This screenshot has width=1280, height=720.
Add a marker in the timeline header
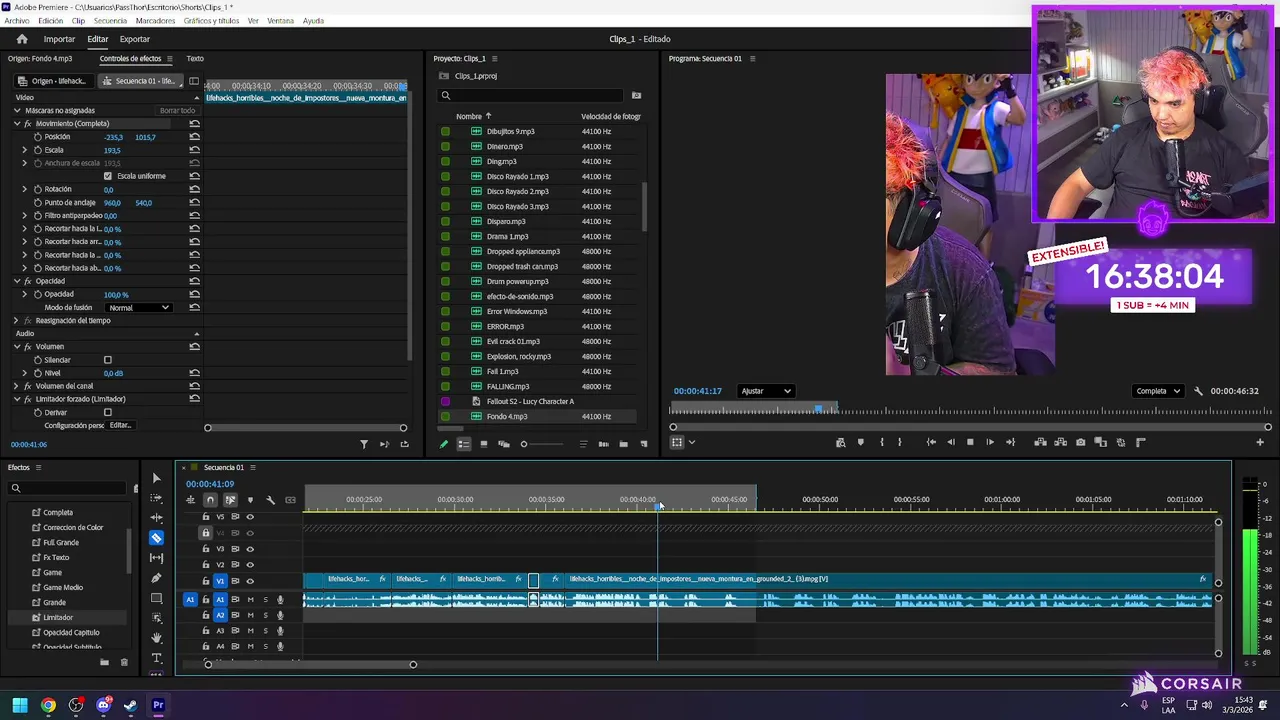coord(250,500)
